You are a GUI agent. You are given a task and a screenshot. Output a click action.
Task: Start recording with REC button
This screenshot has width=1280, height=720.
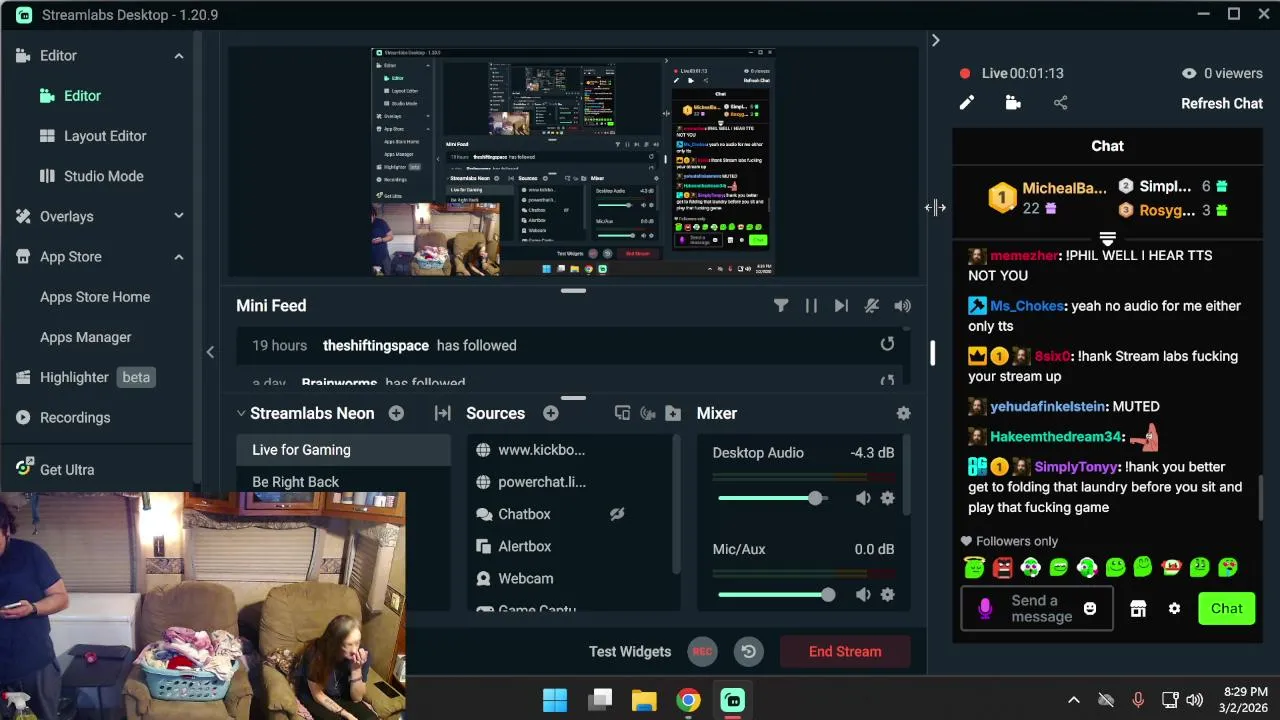tap(703, 651)
